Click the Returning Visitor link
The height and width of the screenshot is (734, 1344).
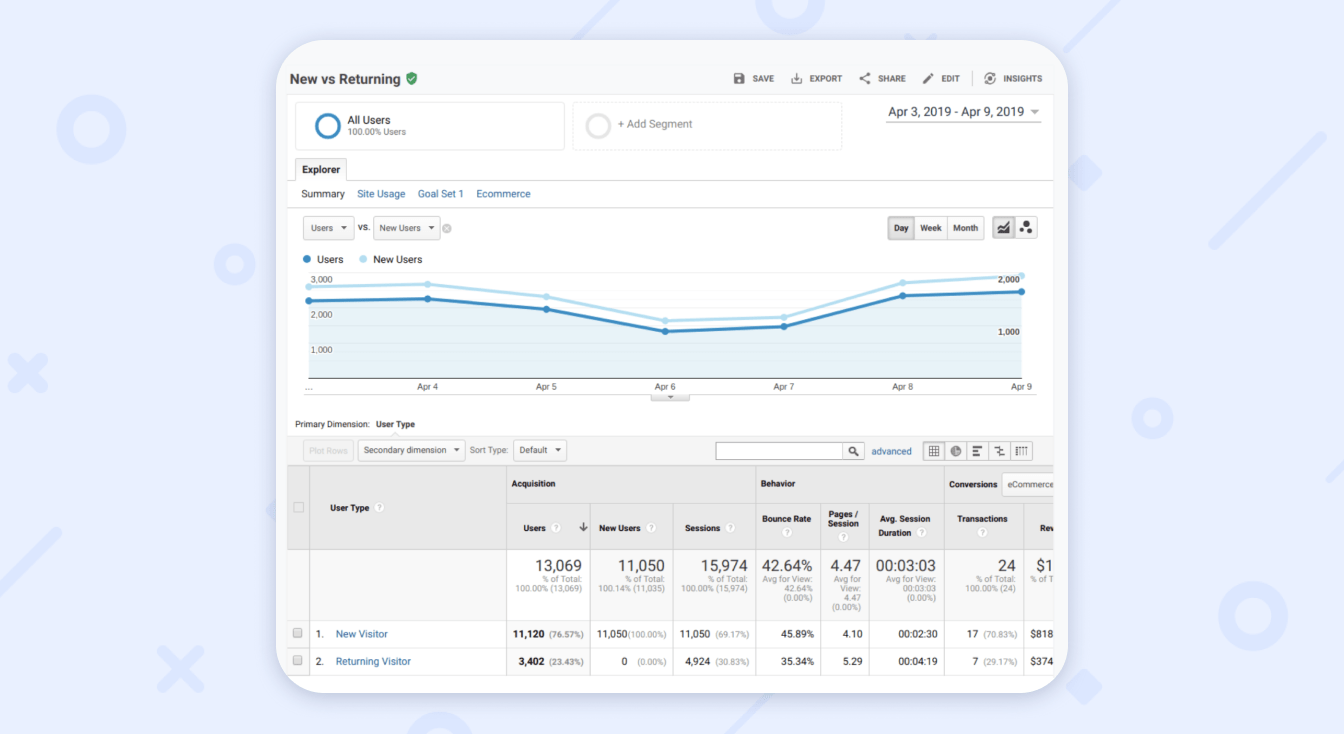point(372,661)
